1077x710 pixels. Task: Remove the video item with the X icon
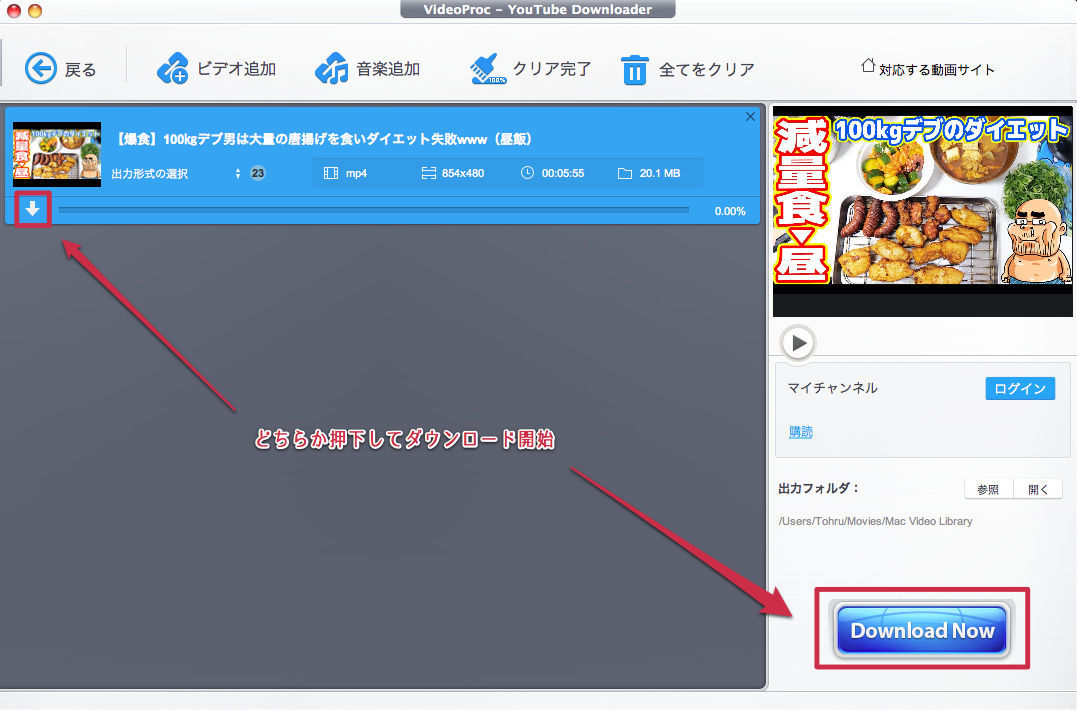[750, 117]
